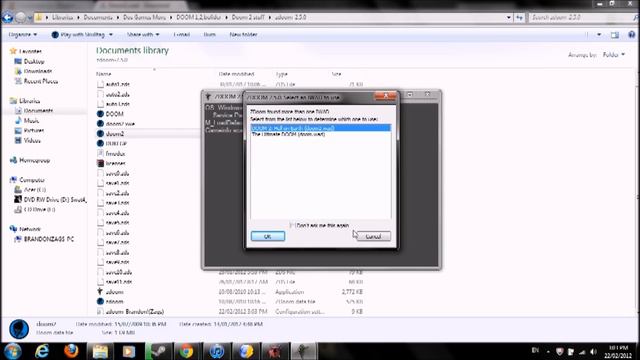This screenshot has height=360, width=640.
Task: Open the Windows Start menu
Action: click(x=13, y=351)
